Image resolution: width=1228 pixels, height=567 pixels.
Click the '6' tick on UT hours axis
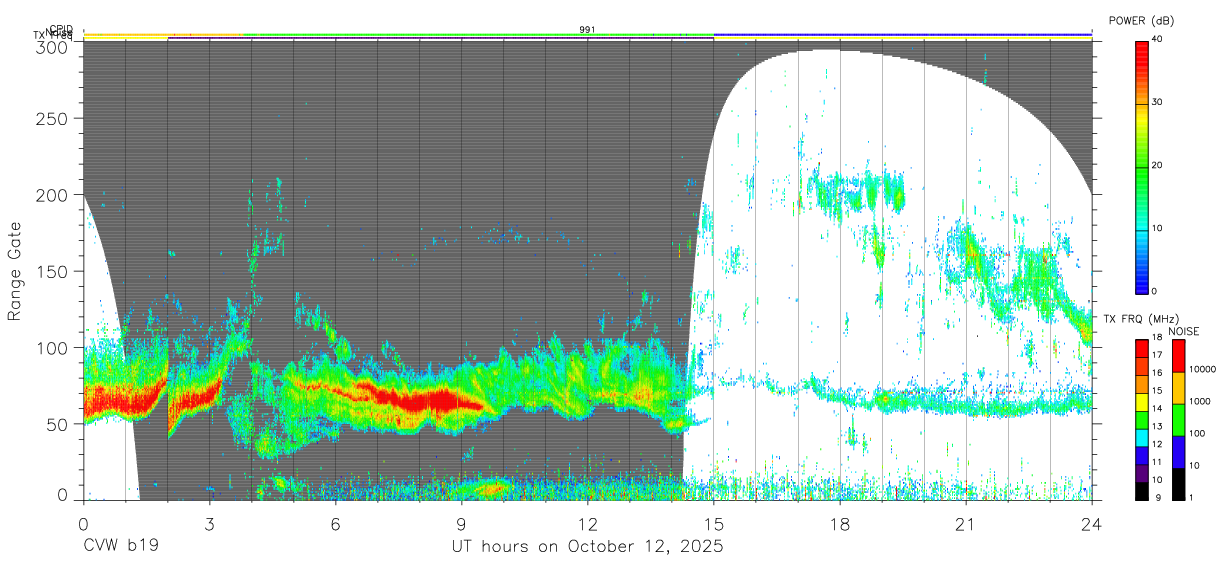tap(336, 523)
